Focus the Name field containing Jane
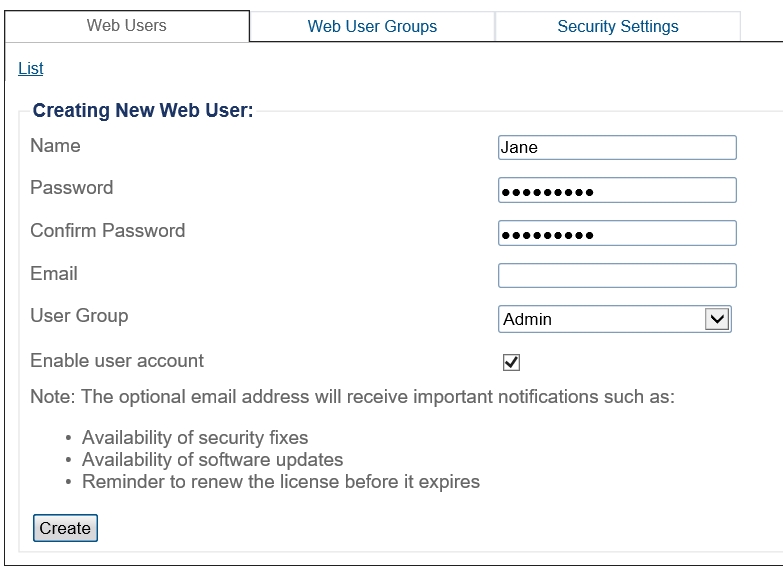 616,148
